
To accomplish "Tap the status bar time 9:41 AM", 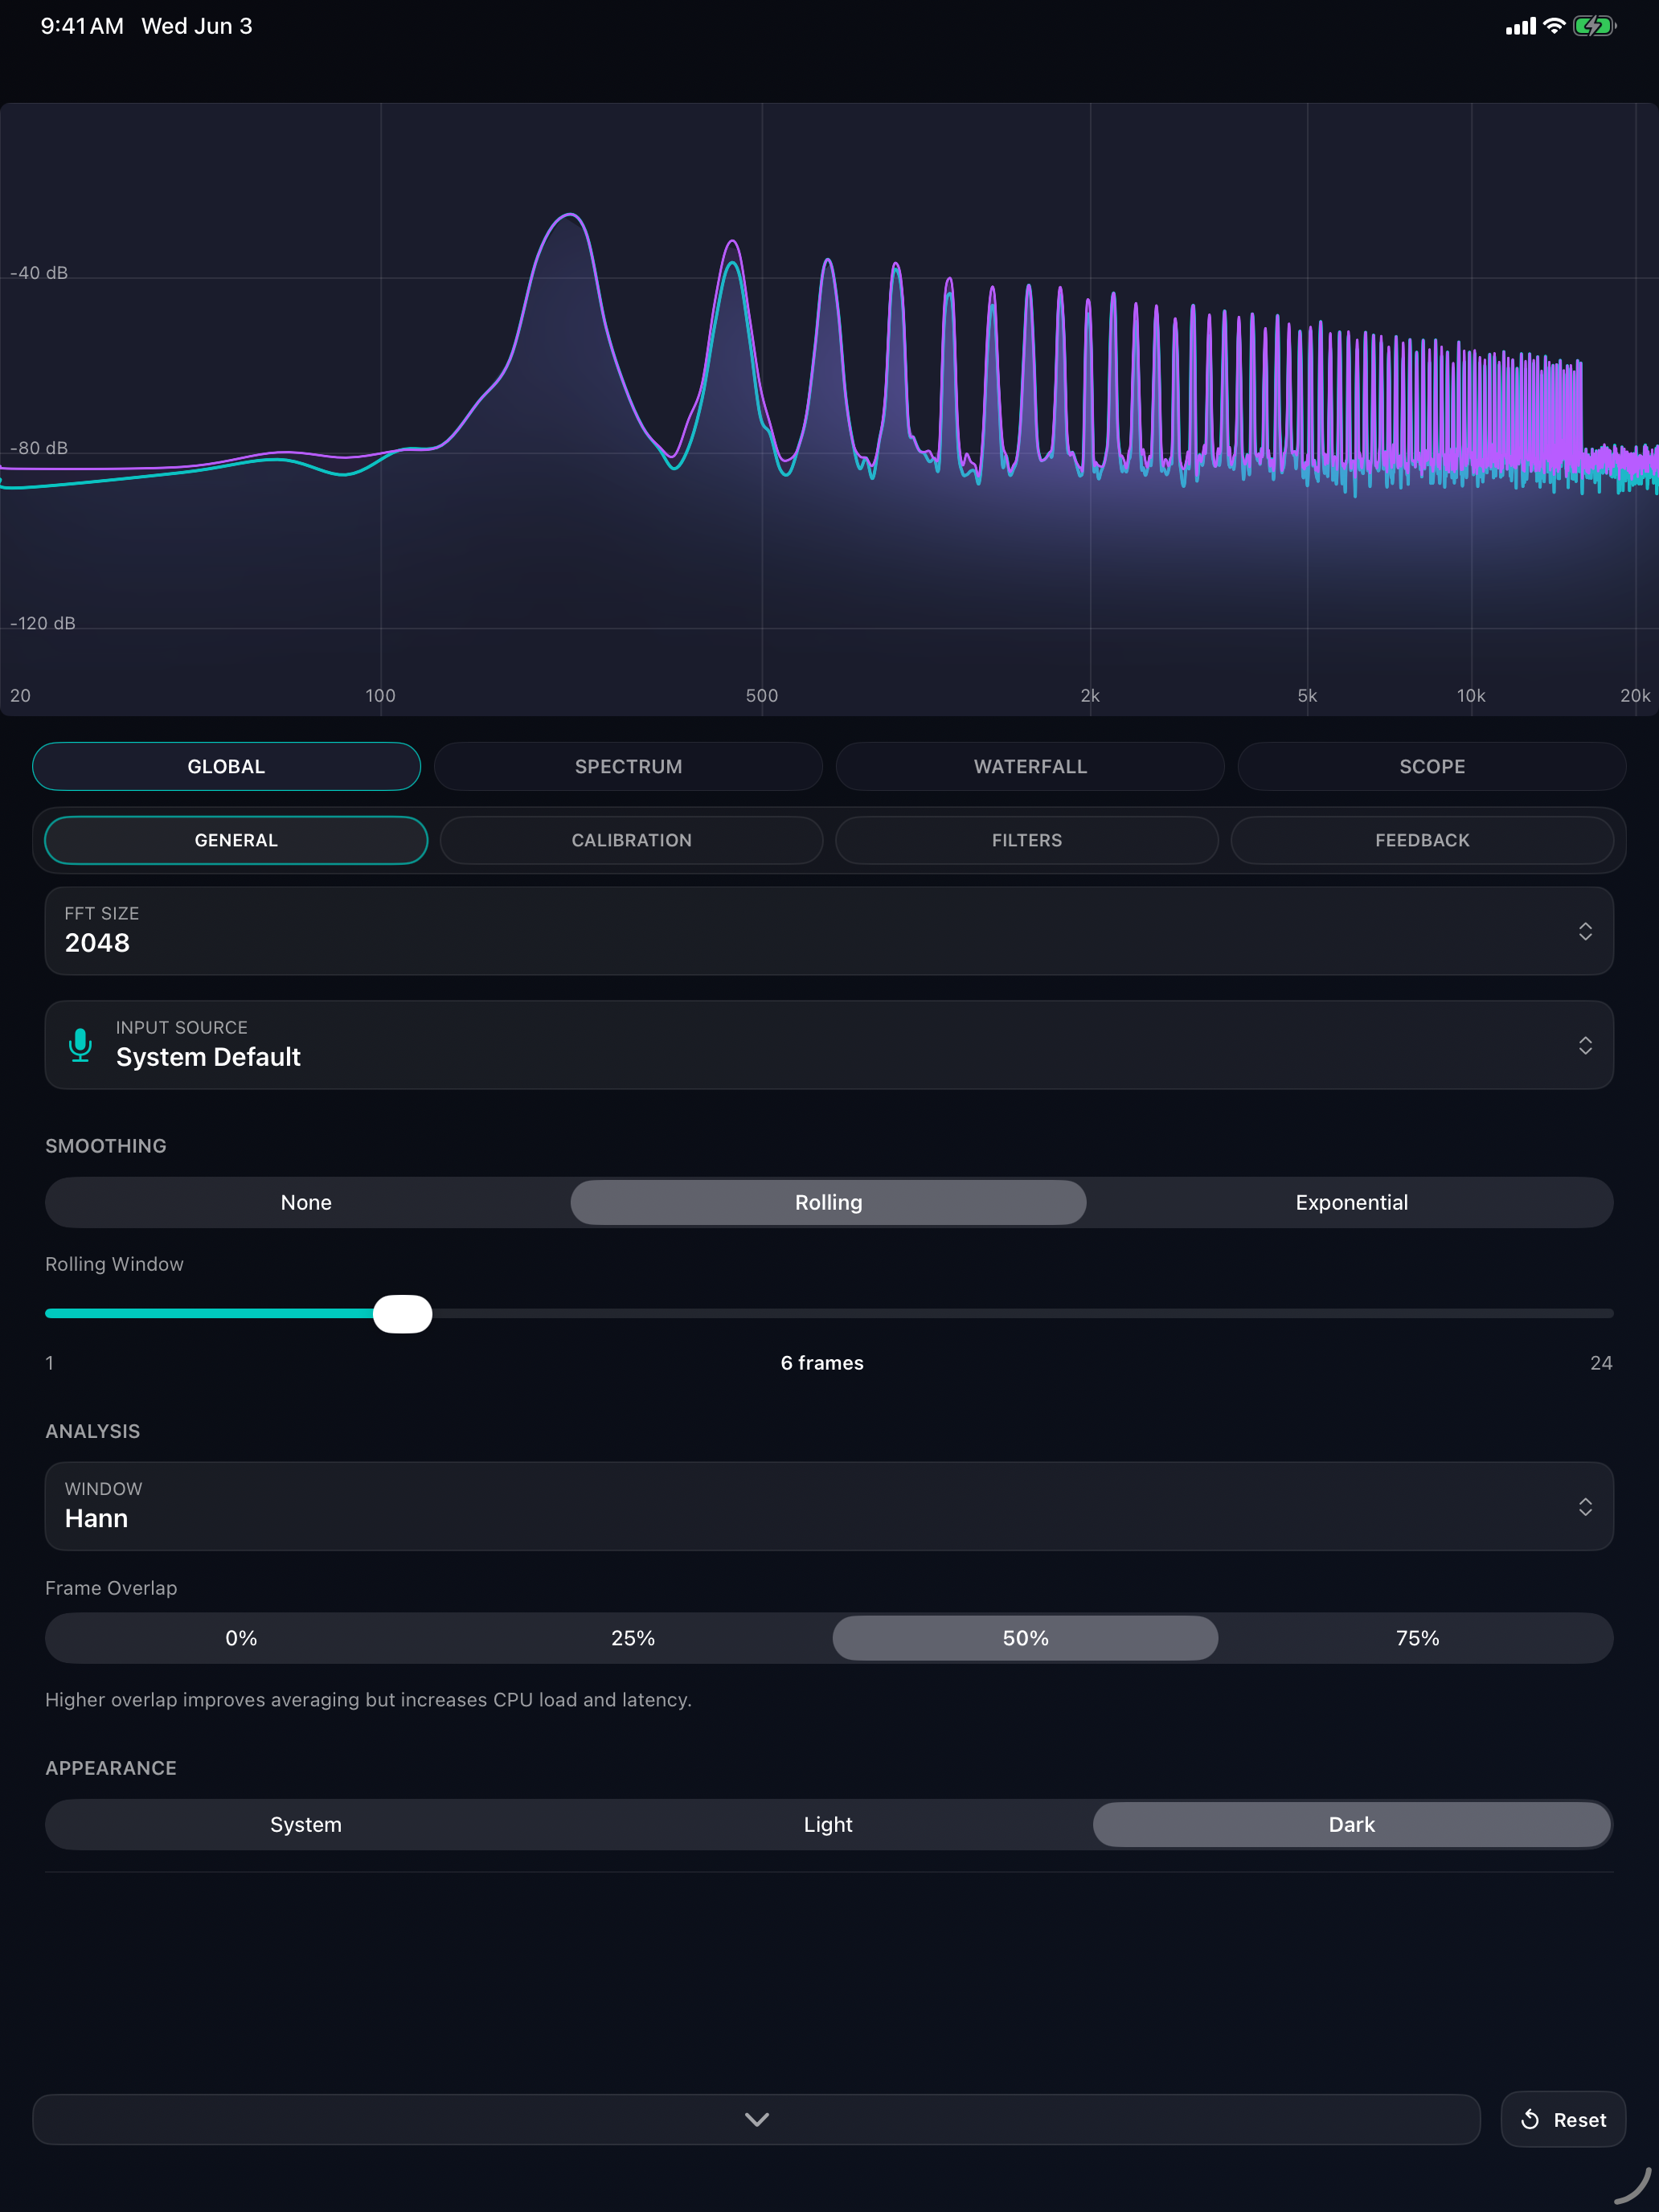I will pos(82,26).
